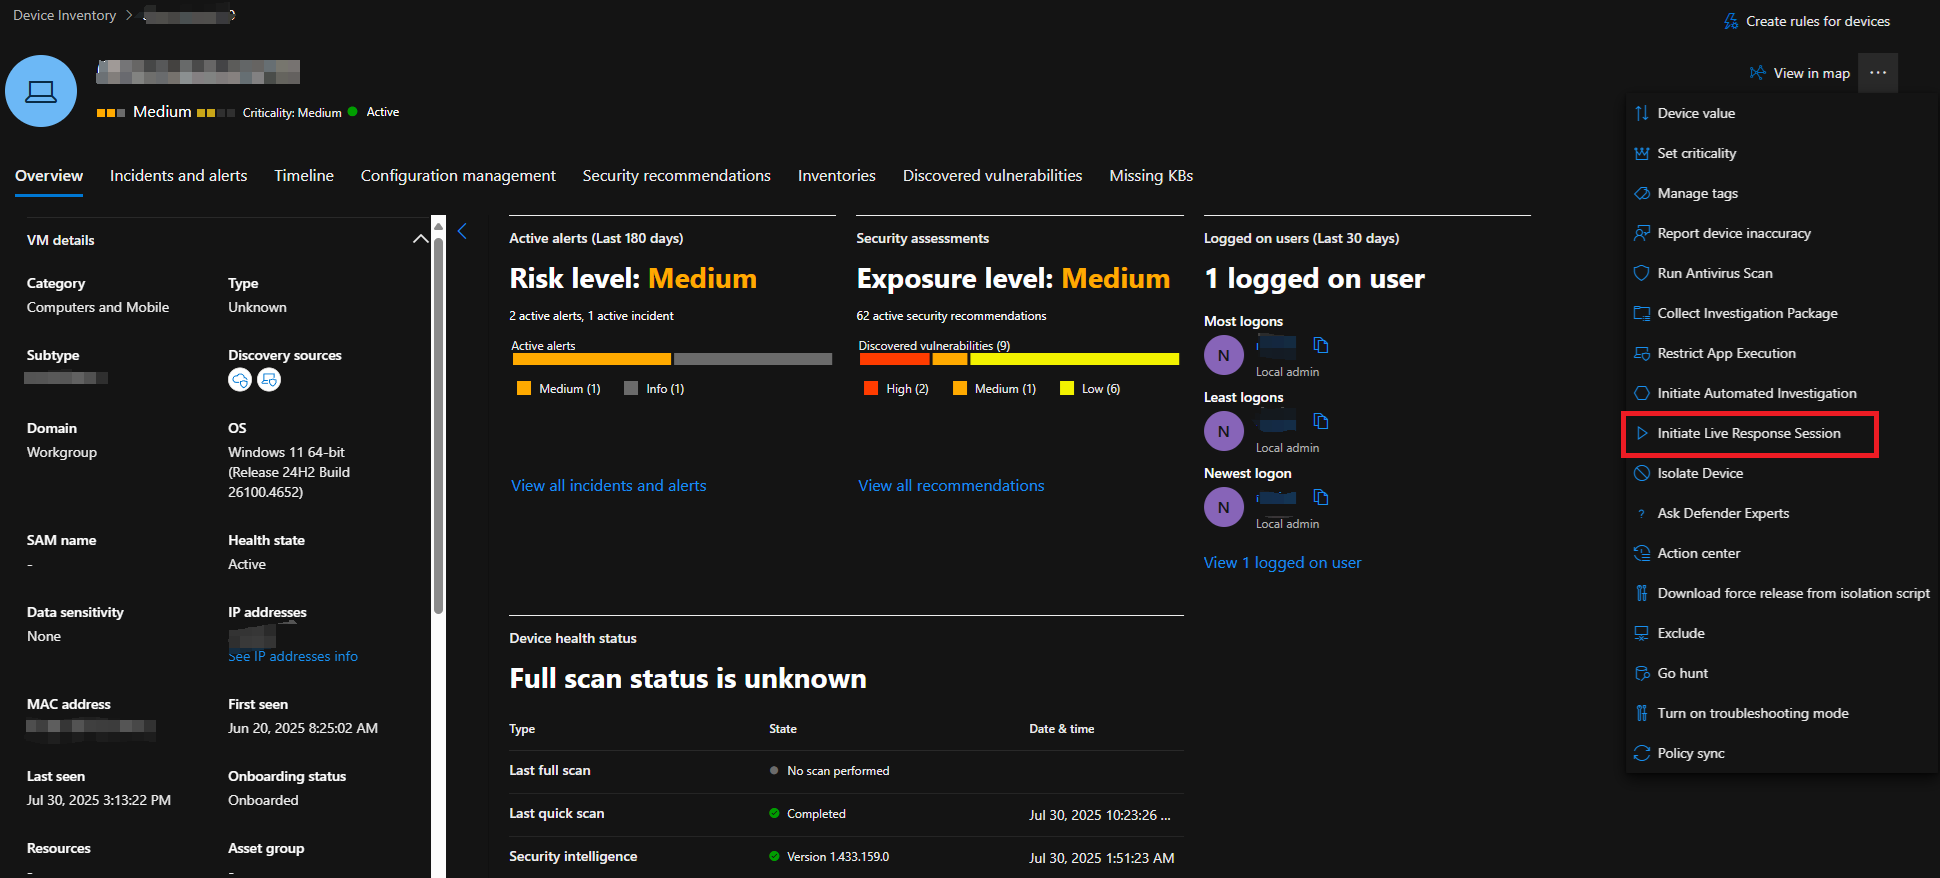Click the Restrict App Execution icon
1940x878 pixels.
point(1641,353)
